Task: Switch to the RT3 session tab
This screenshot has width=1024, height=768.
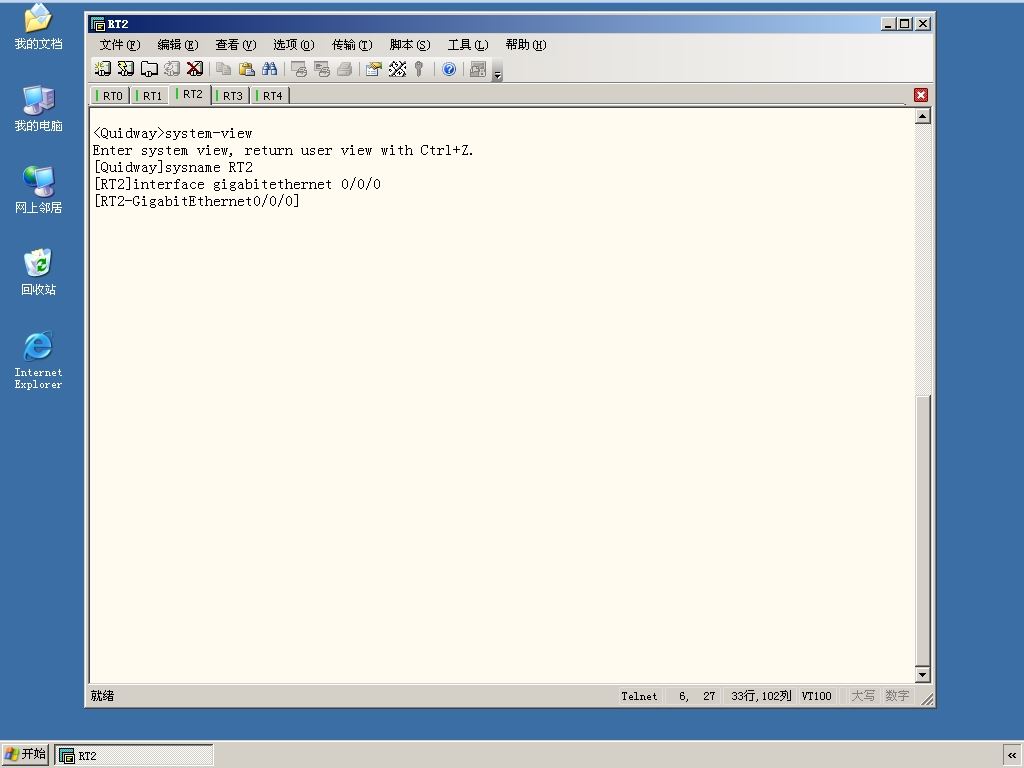Action: pos(230,95)
